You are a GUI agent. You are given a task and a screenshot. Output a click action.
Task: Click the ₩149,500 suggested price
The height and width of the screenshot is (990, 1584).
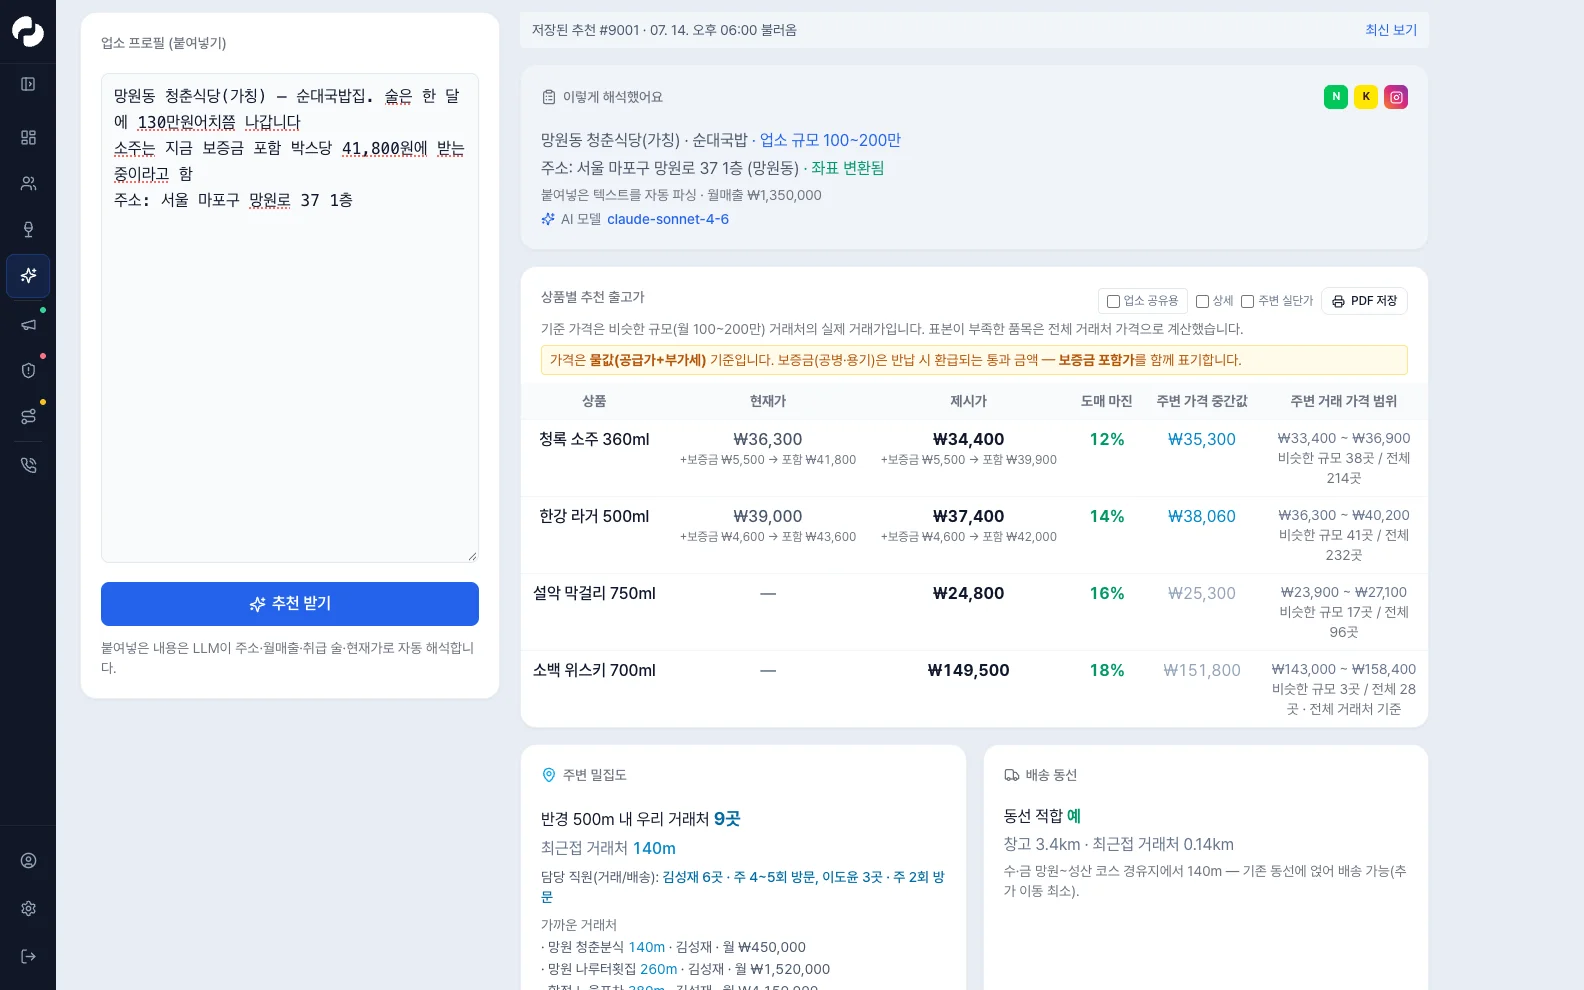pos(968,670)
